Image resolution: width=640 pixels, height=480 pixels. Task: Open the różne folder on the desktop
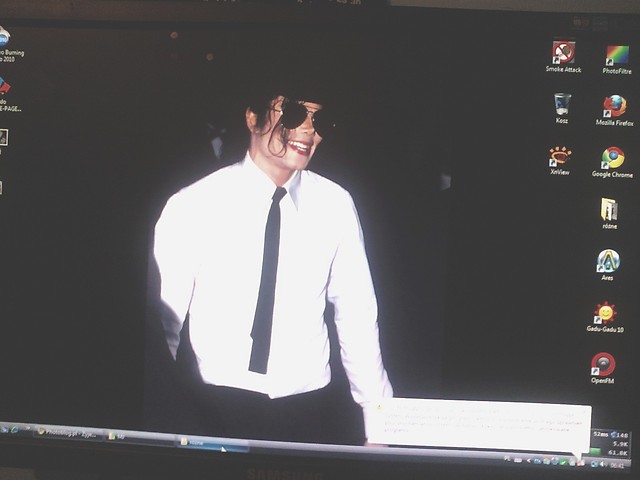coord(609,213)
